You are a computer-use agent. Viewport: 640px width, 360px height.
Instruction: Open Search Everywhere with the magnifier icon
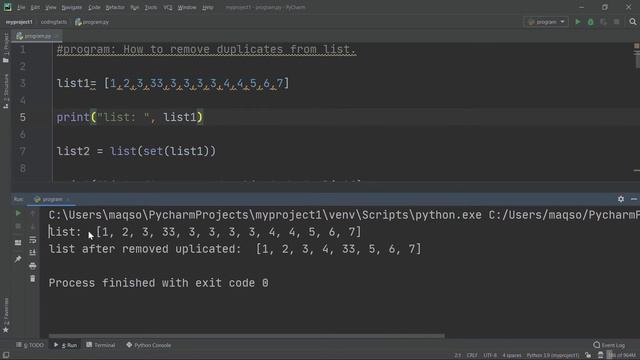[x=633, y=22]
